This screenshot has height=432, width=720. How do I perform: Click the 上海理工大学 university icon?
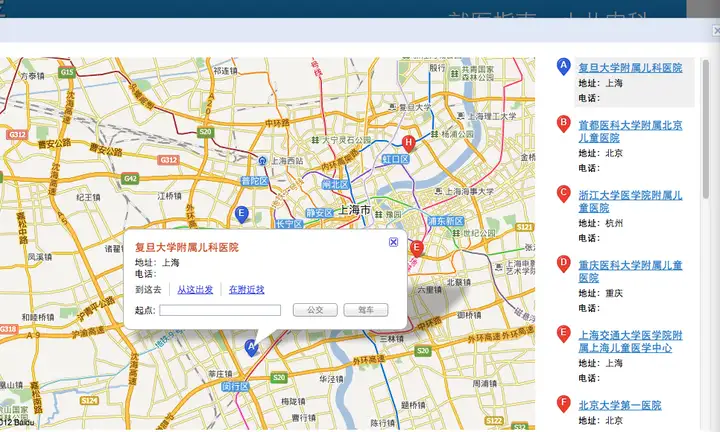click(461, 116)
